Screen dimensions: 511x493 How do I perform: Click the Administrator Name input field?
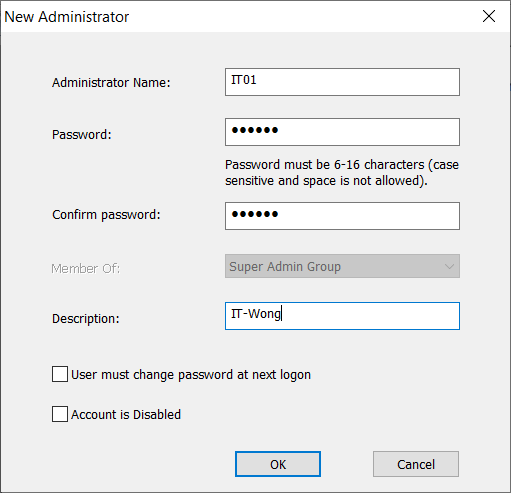(342, 82)
